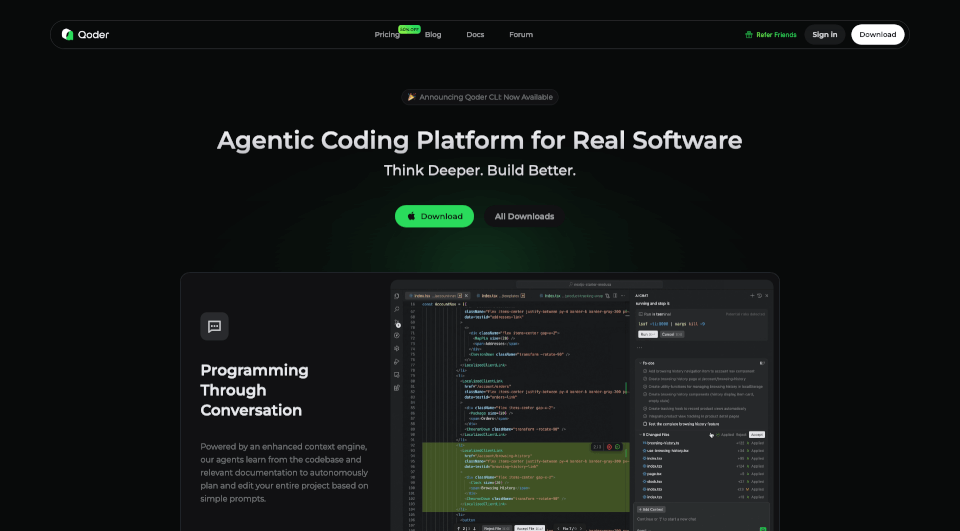Collapse the To-dos section in the chat panel

tap(641, 363)
